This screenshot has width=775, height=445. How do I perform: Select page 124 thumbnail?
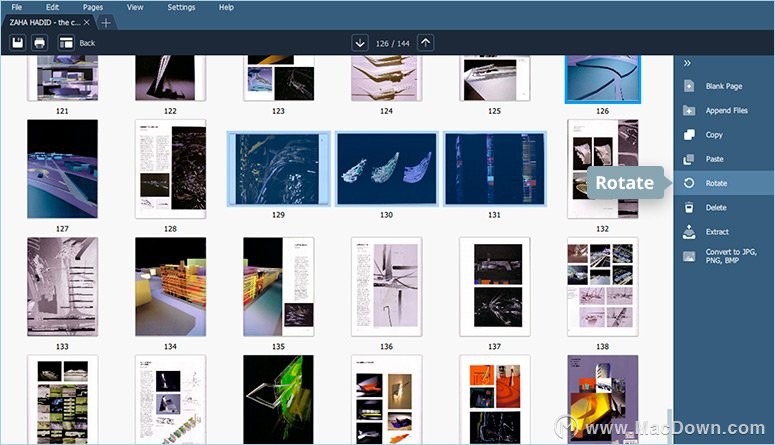pos(387,78)
